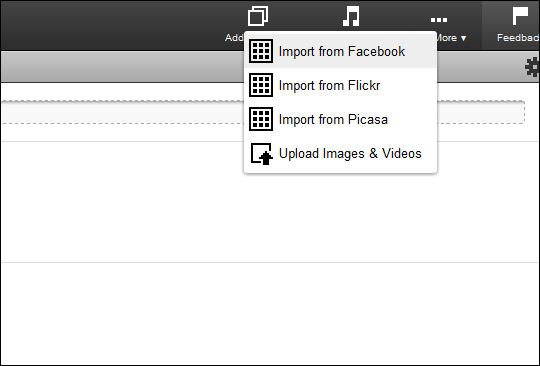Click the grid icon beside Import from Picasa
This screenshot has height=366, width=540.
click(x=261, y=119)
